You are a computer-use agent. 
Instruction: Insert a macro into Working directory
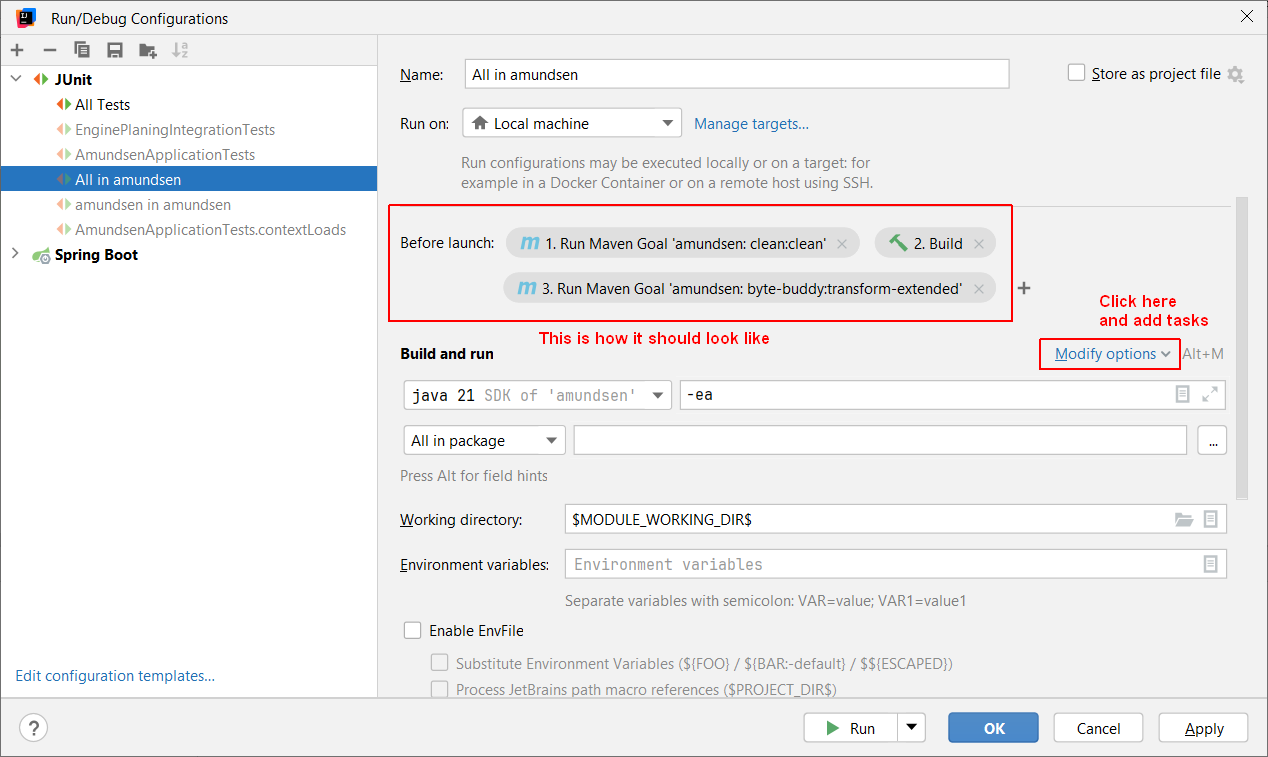point(1211,520)
